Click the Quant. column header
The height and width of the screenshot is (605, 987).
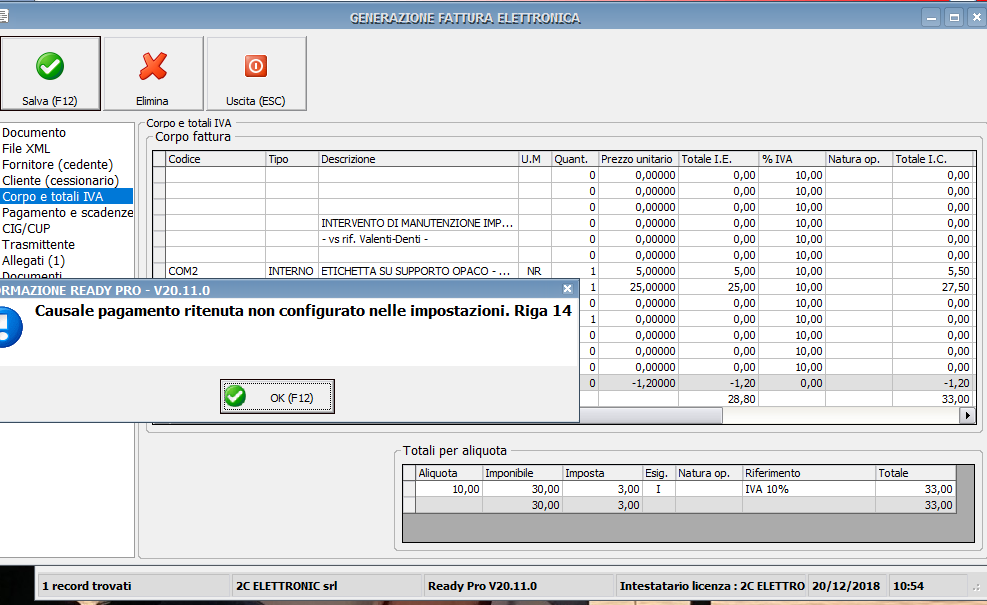coord(575,159)
